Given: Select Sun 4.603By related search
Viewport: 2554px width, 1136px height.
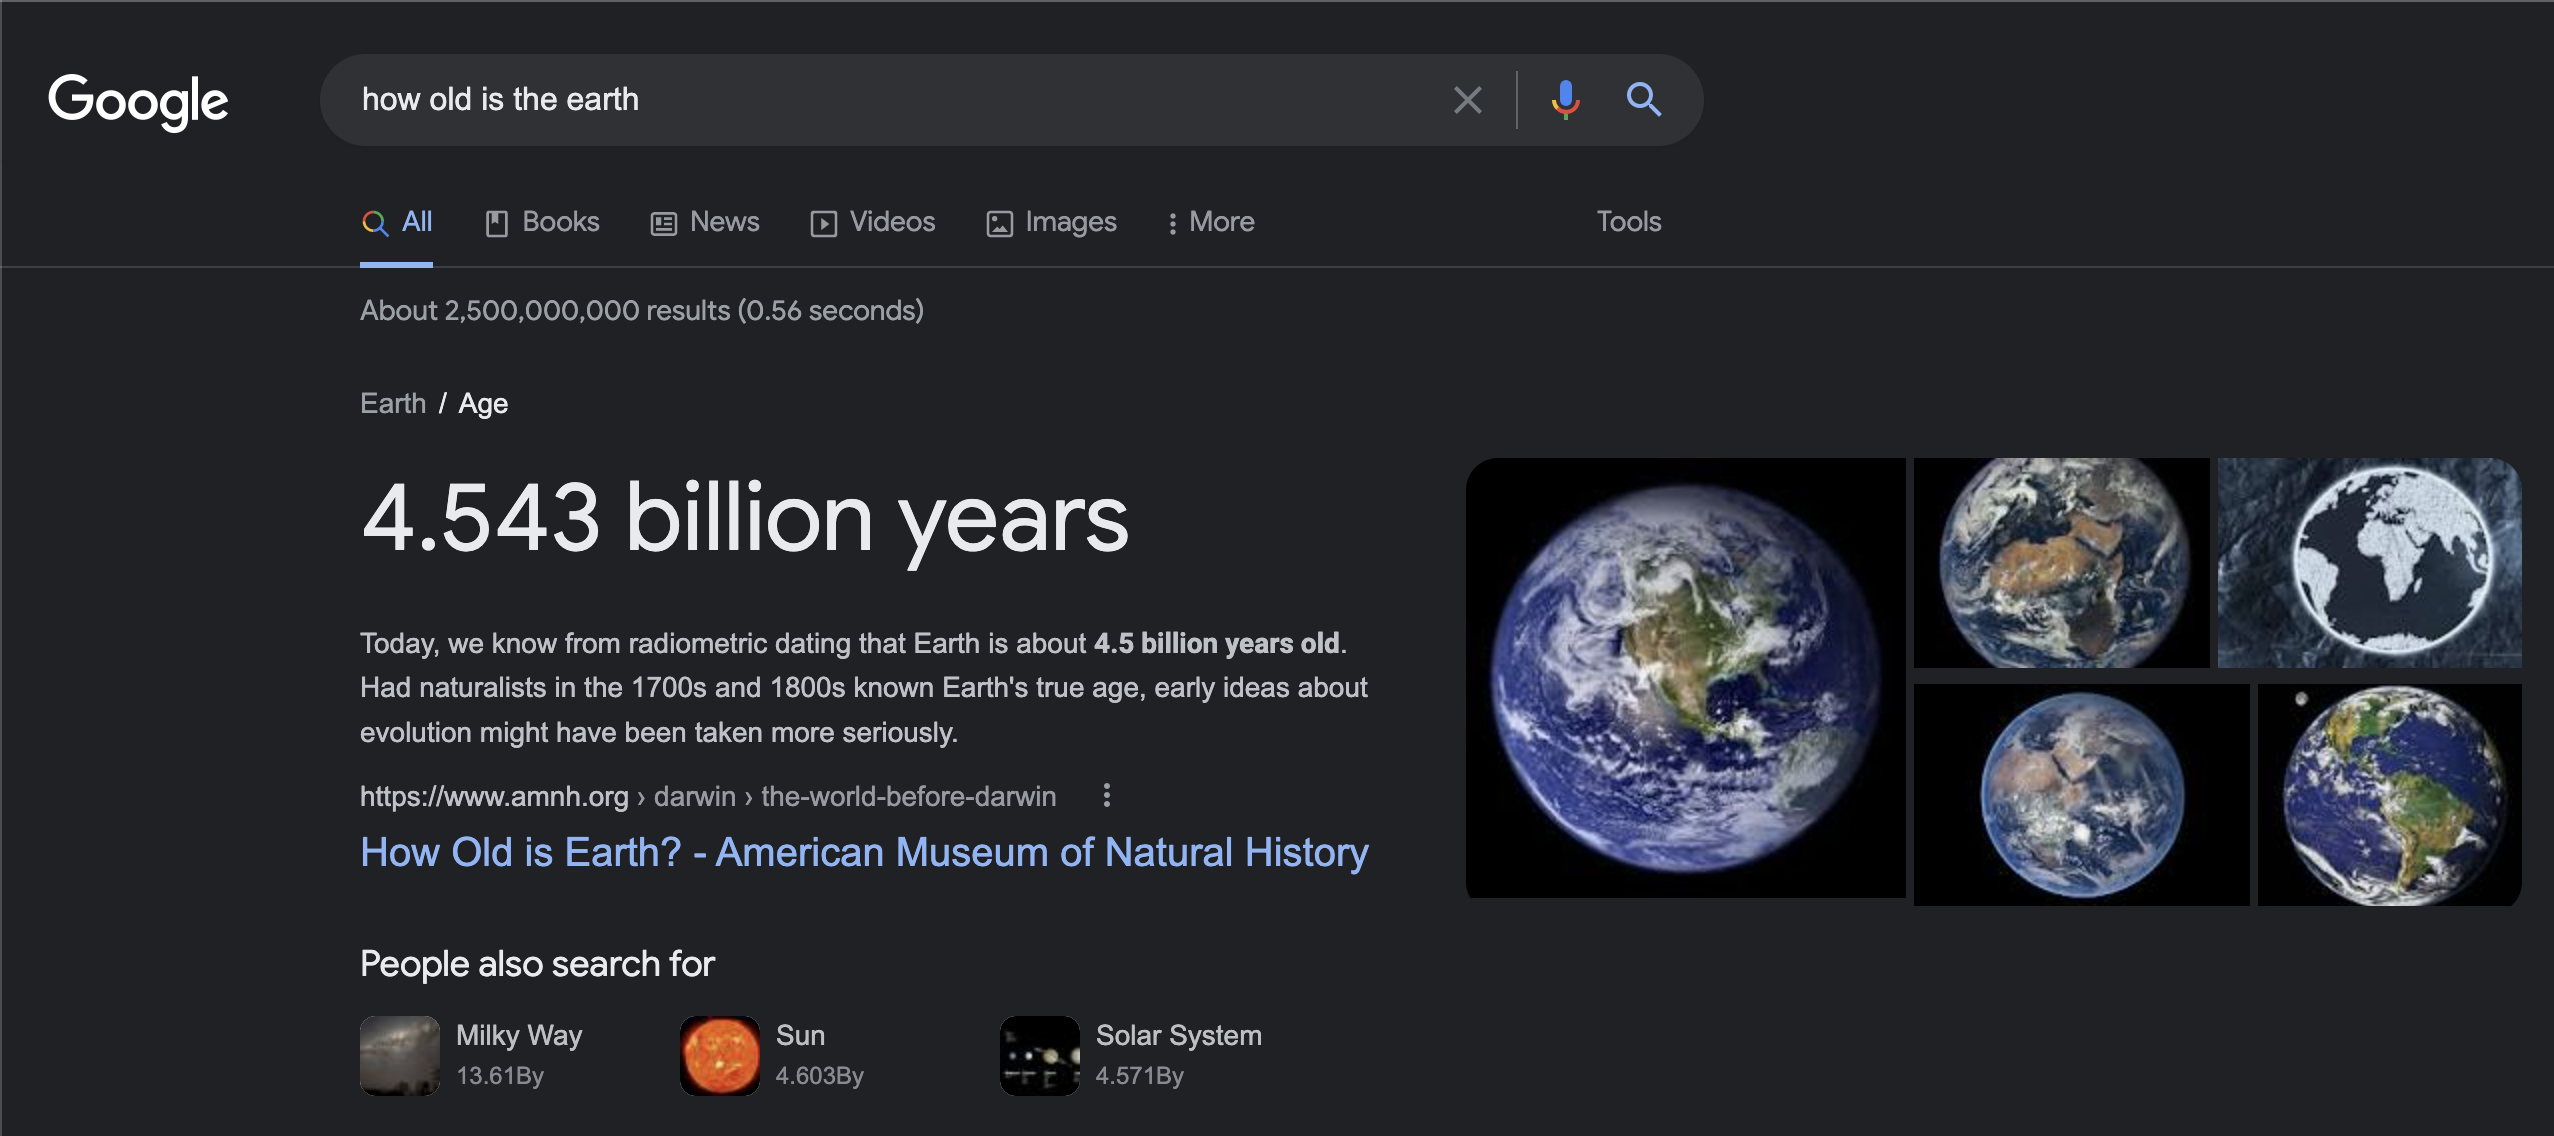Looking at the screenshot, I should pos(772,1056).
